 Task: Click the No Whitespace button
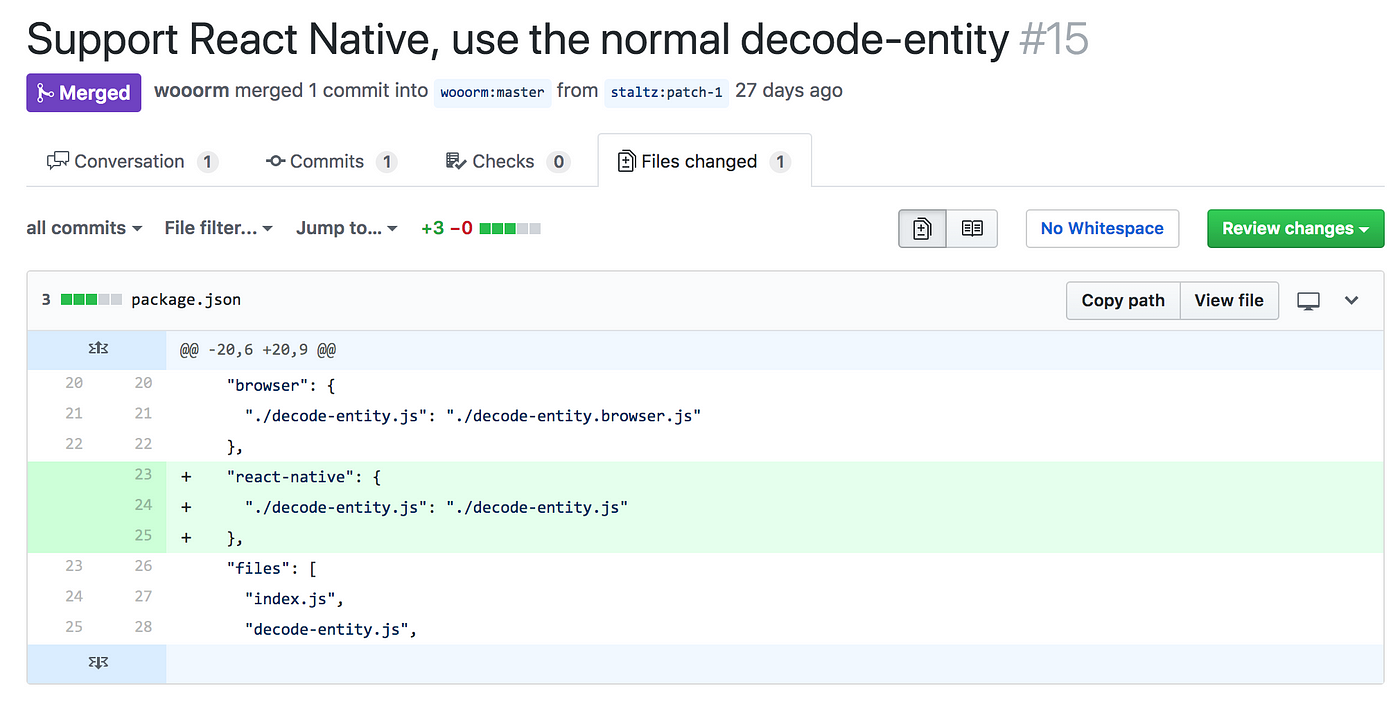pyautogui.click(x=1102, y=228)
